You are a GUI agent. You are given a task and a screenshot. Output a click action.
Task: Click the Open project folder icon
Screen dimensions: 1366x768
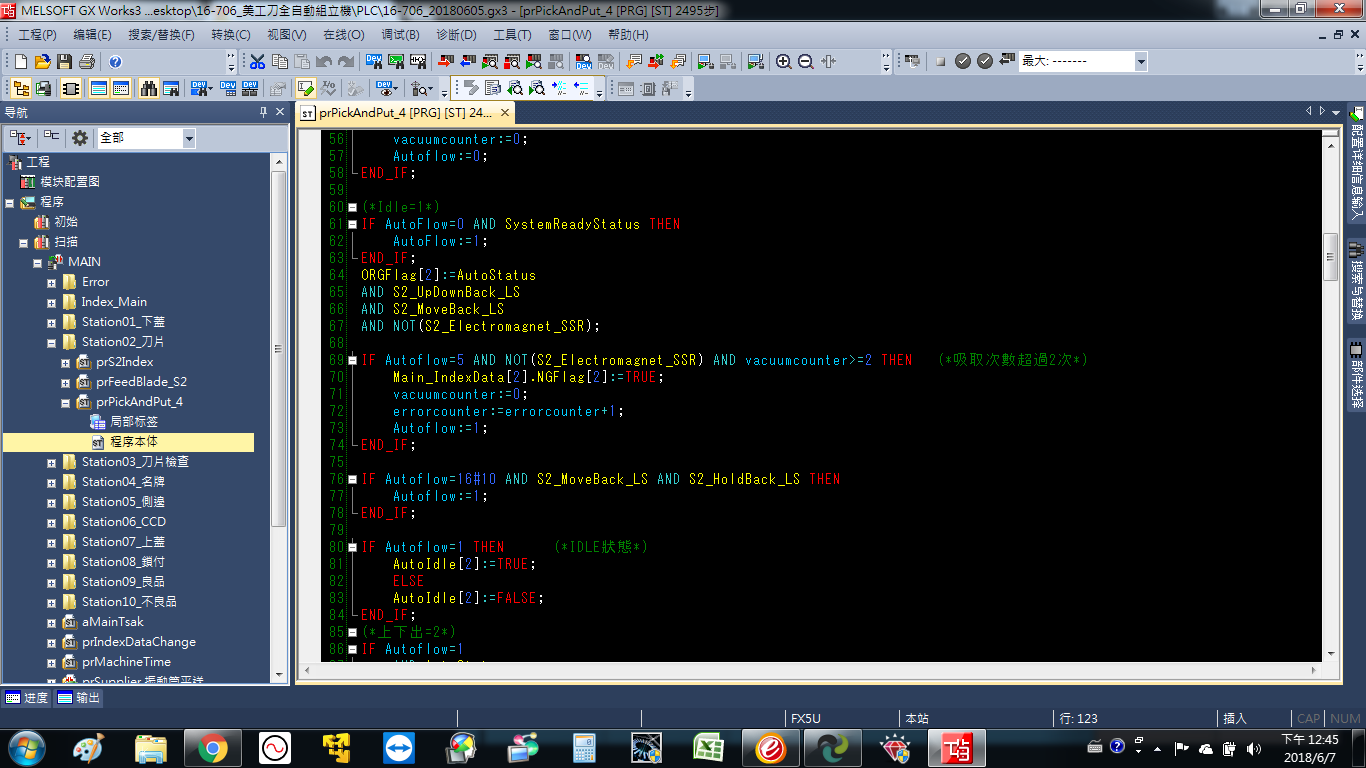[42, 61]
